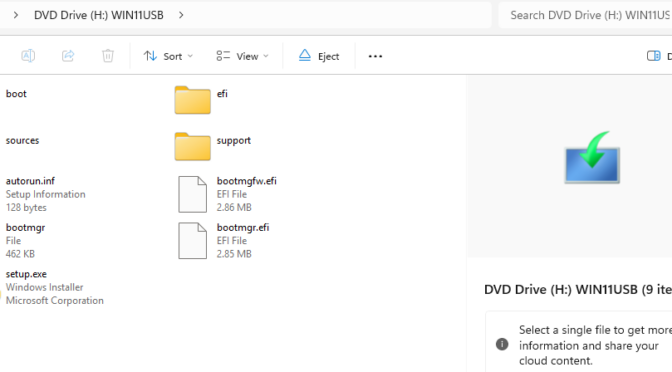The height and width of the screenshot is (372, 672).
Task: Click the Sort arrows icon
Action: click(x=150, y=56)
